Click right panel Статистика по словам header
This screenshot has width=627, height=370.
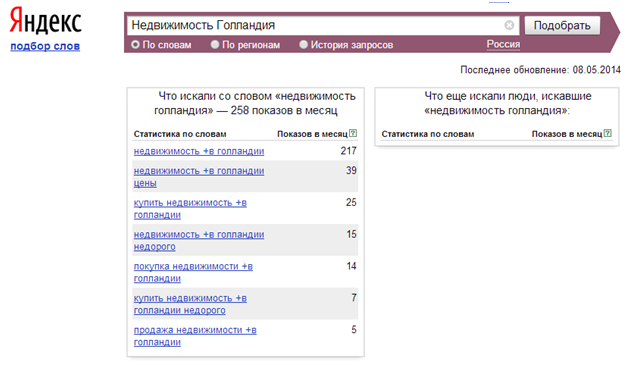tap(428, 134)
